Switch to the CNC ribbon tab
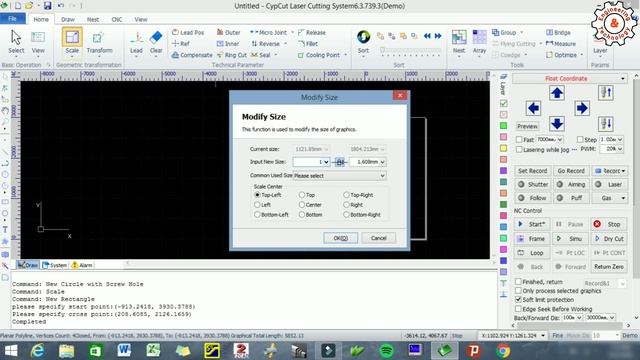 (117, 19)
